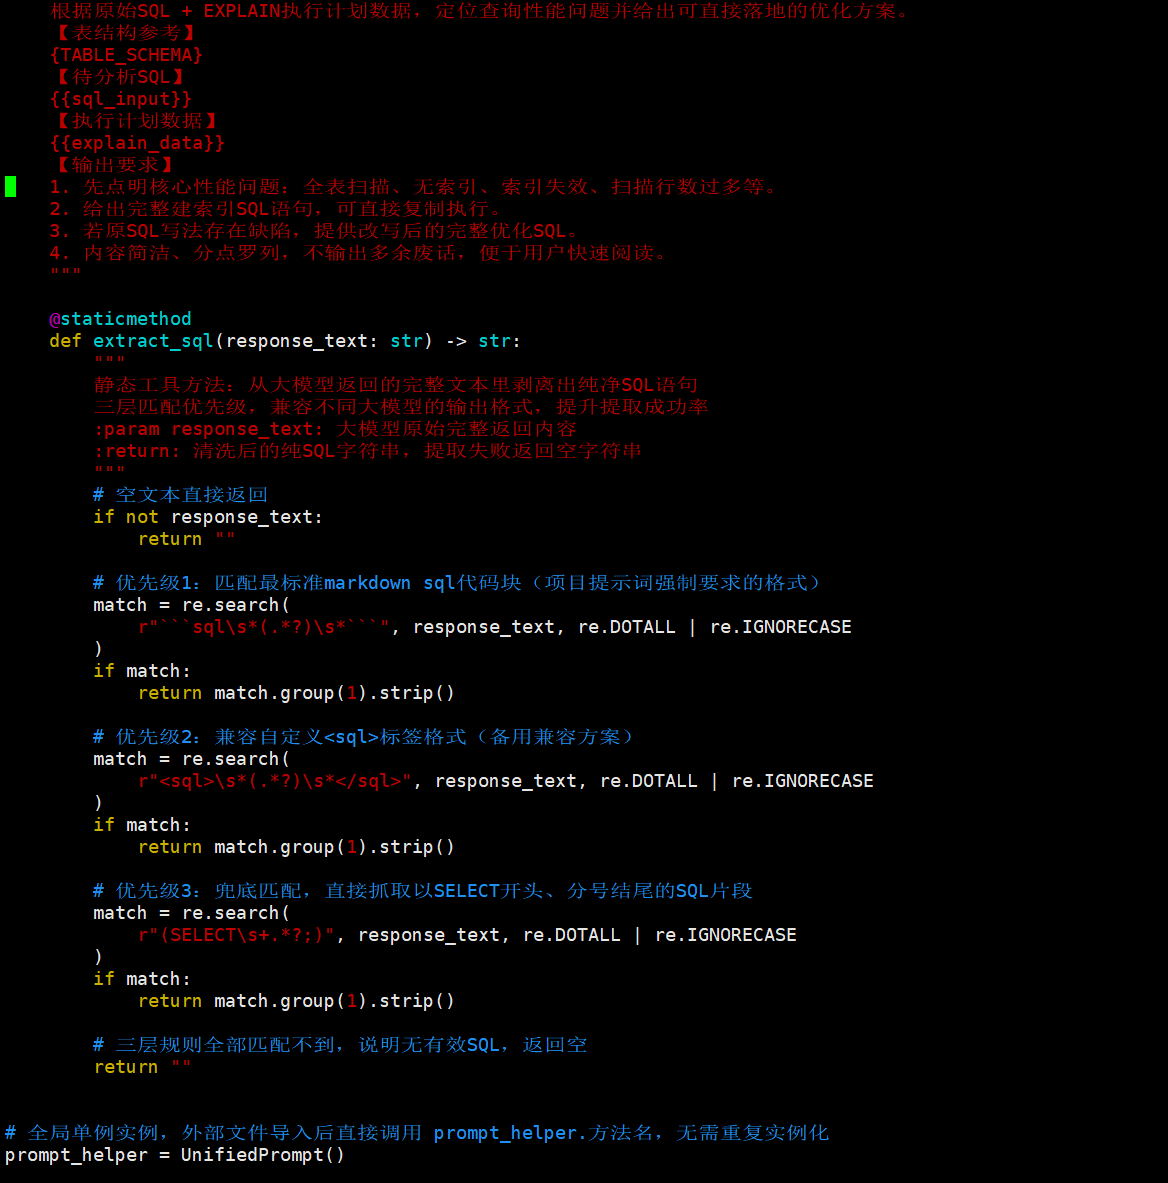Screen dimensions: 1168x1183
Task: Click the 【输出要求】 heading line
Action: [115, 164]
